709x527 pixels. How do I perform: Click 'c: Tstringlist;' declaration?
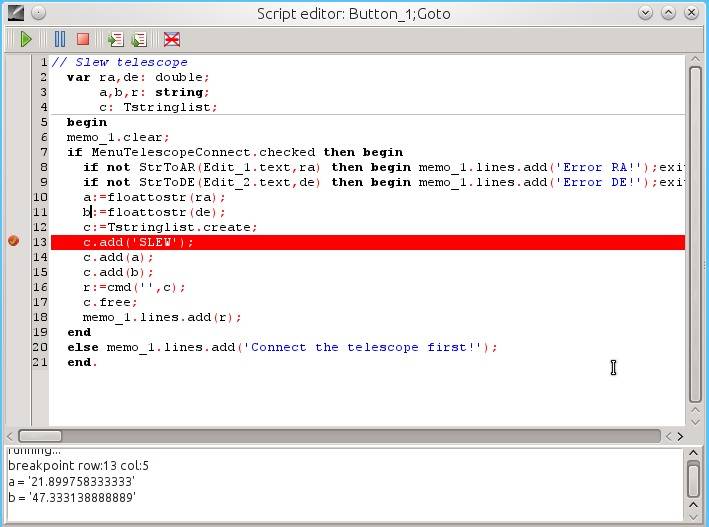[x=158, y=107]
